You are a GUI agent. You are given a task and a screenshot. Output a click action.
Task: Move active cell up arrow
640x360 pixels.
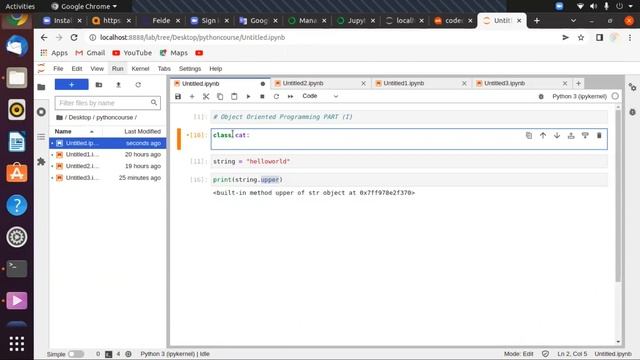tap(543, 136)
